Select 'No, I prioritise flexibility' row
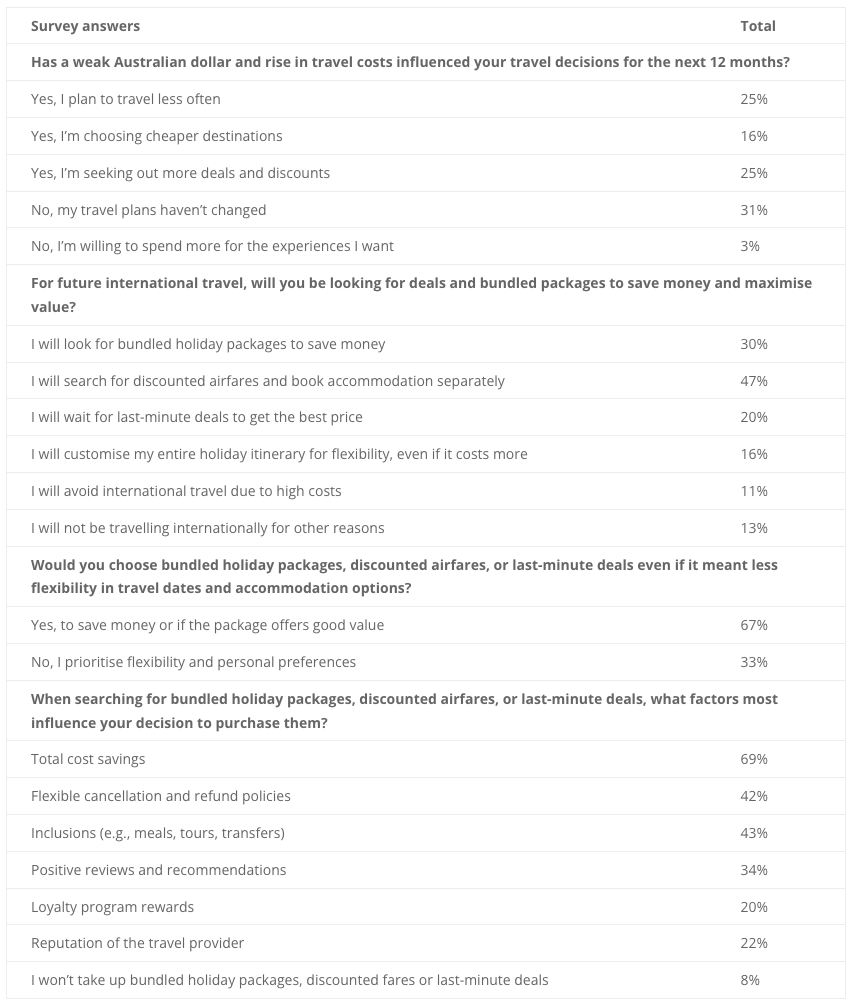854x1006 pixels. 426,662
